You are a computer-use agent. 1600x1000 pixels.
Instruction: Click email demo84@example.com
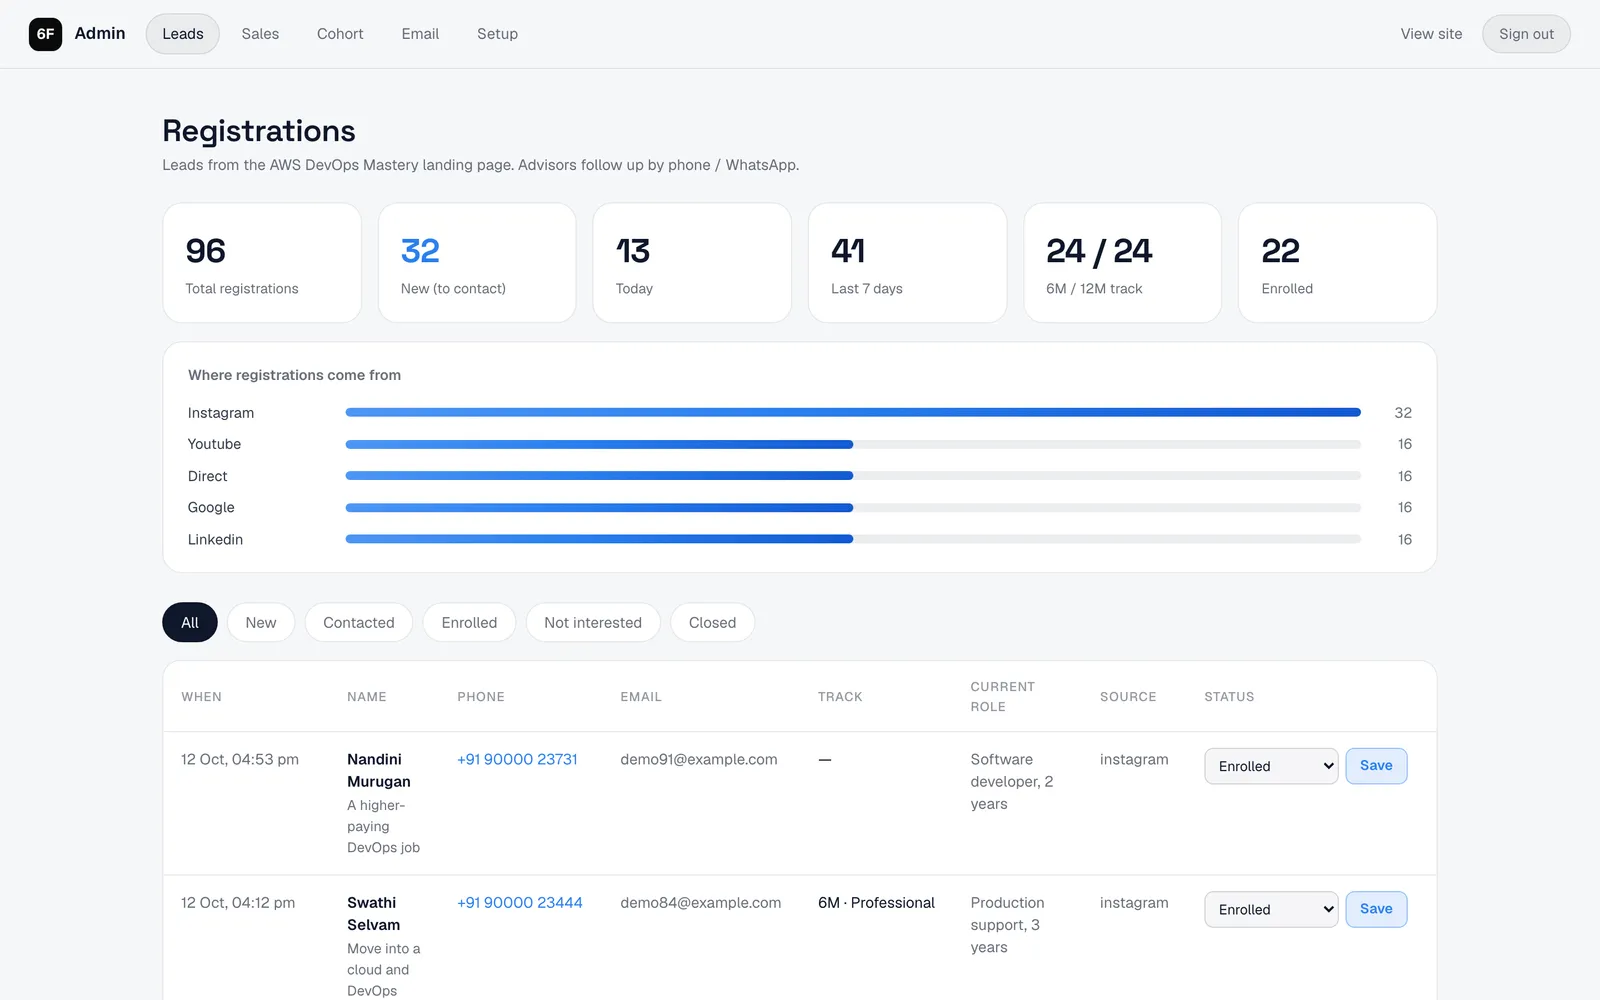701,902
